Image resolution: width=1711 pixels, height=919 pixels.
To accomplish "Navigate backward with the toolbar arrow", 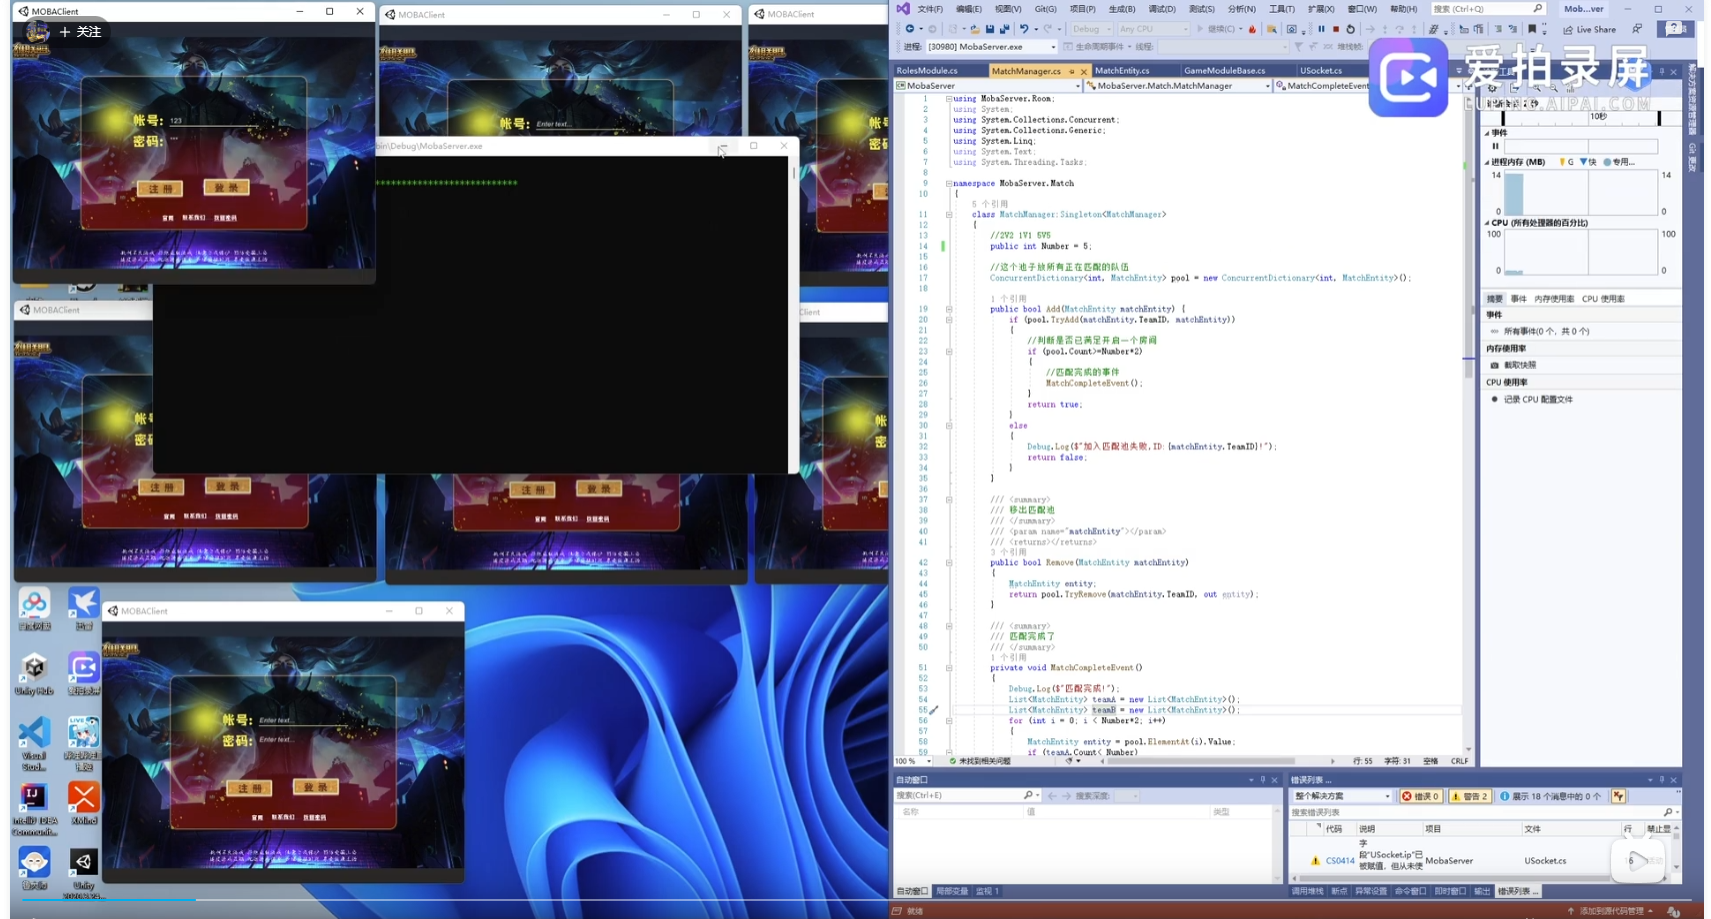I will click(x=909, y=29).
